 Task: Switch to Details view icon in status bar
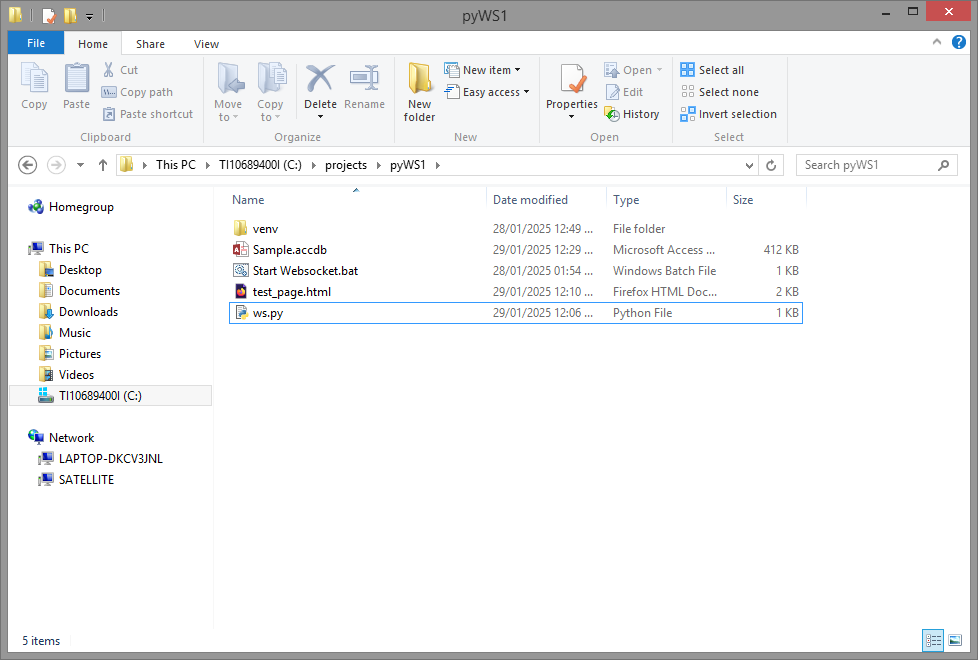tap(933, 641)
